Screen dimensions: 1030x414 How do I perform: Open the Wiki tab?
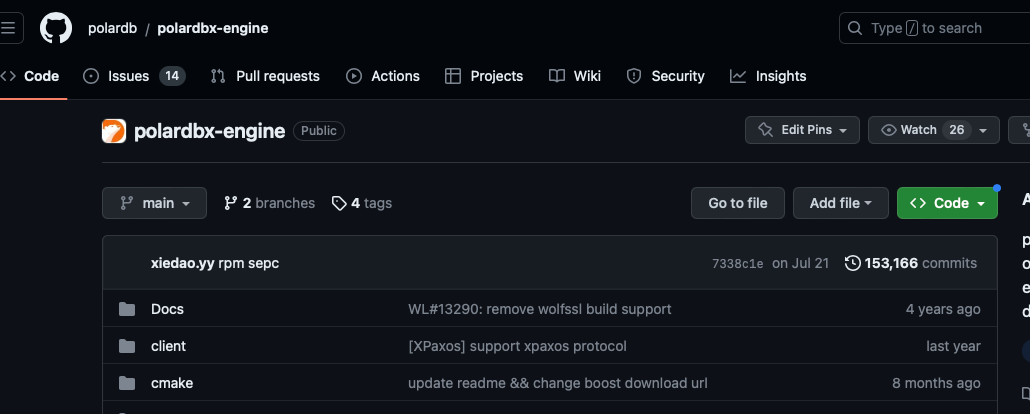[575, 76]
